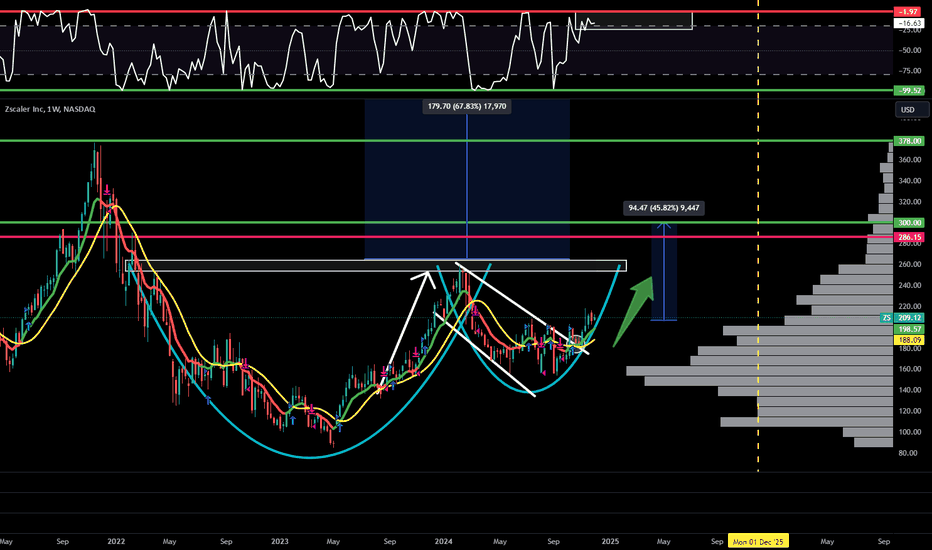Click the -75.00 oscillator axis tick
The height and width of the screenshot is (550, 932).
tap(910, 71)
